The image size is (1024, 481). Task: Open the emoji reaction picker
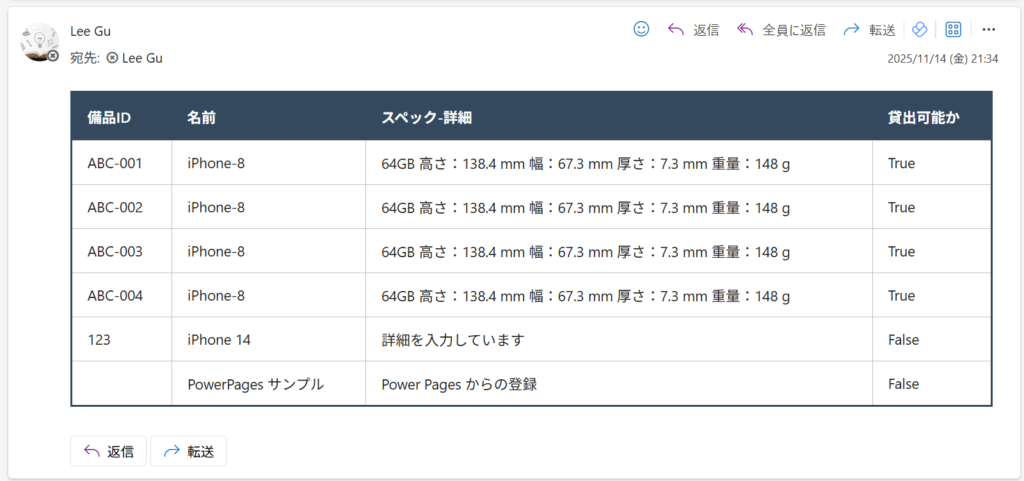coord(642,30)
